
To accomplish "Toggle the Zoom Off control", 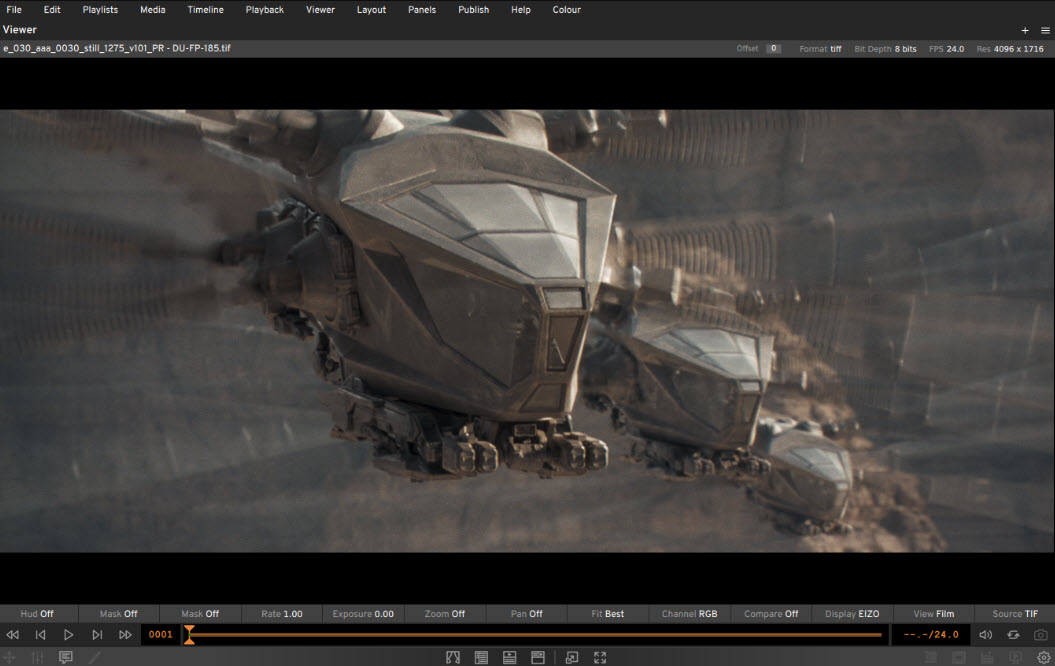I will 445,614.
